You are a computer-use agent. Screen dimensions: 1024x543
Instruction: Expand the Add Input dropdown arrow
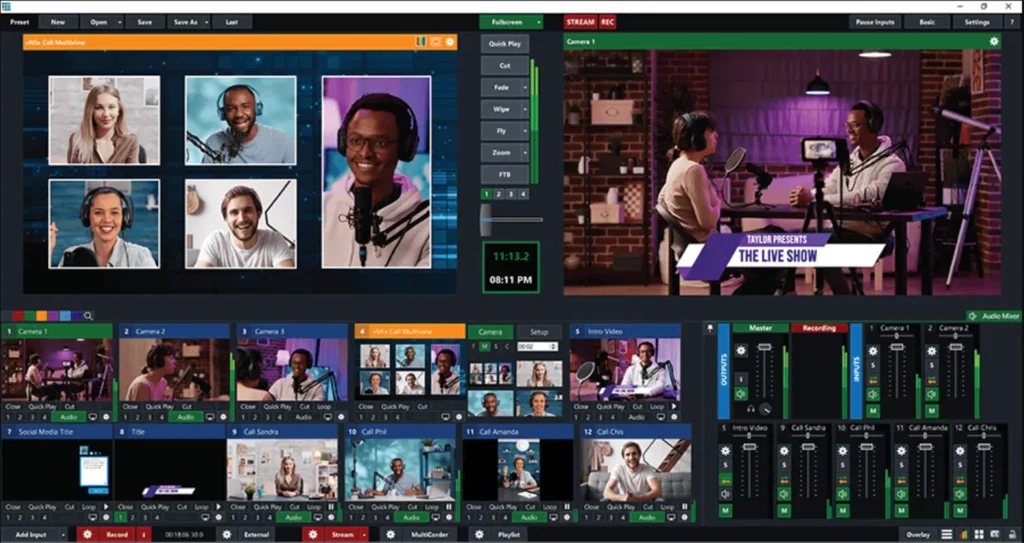pyautogui.click(x=63, y=535)
